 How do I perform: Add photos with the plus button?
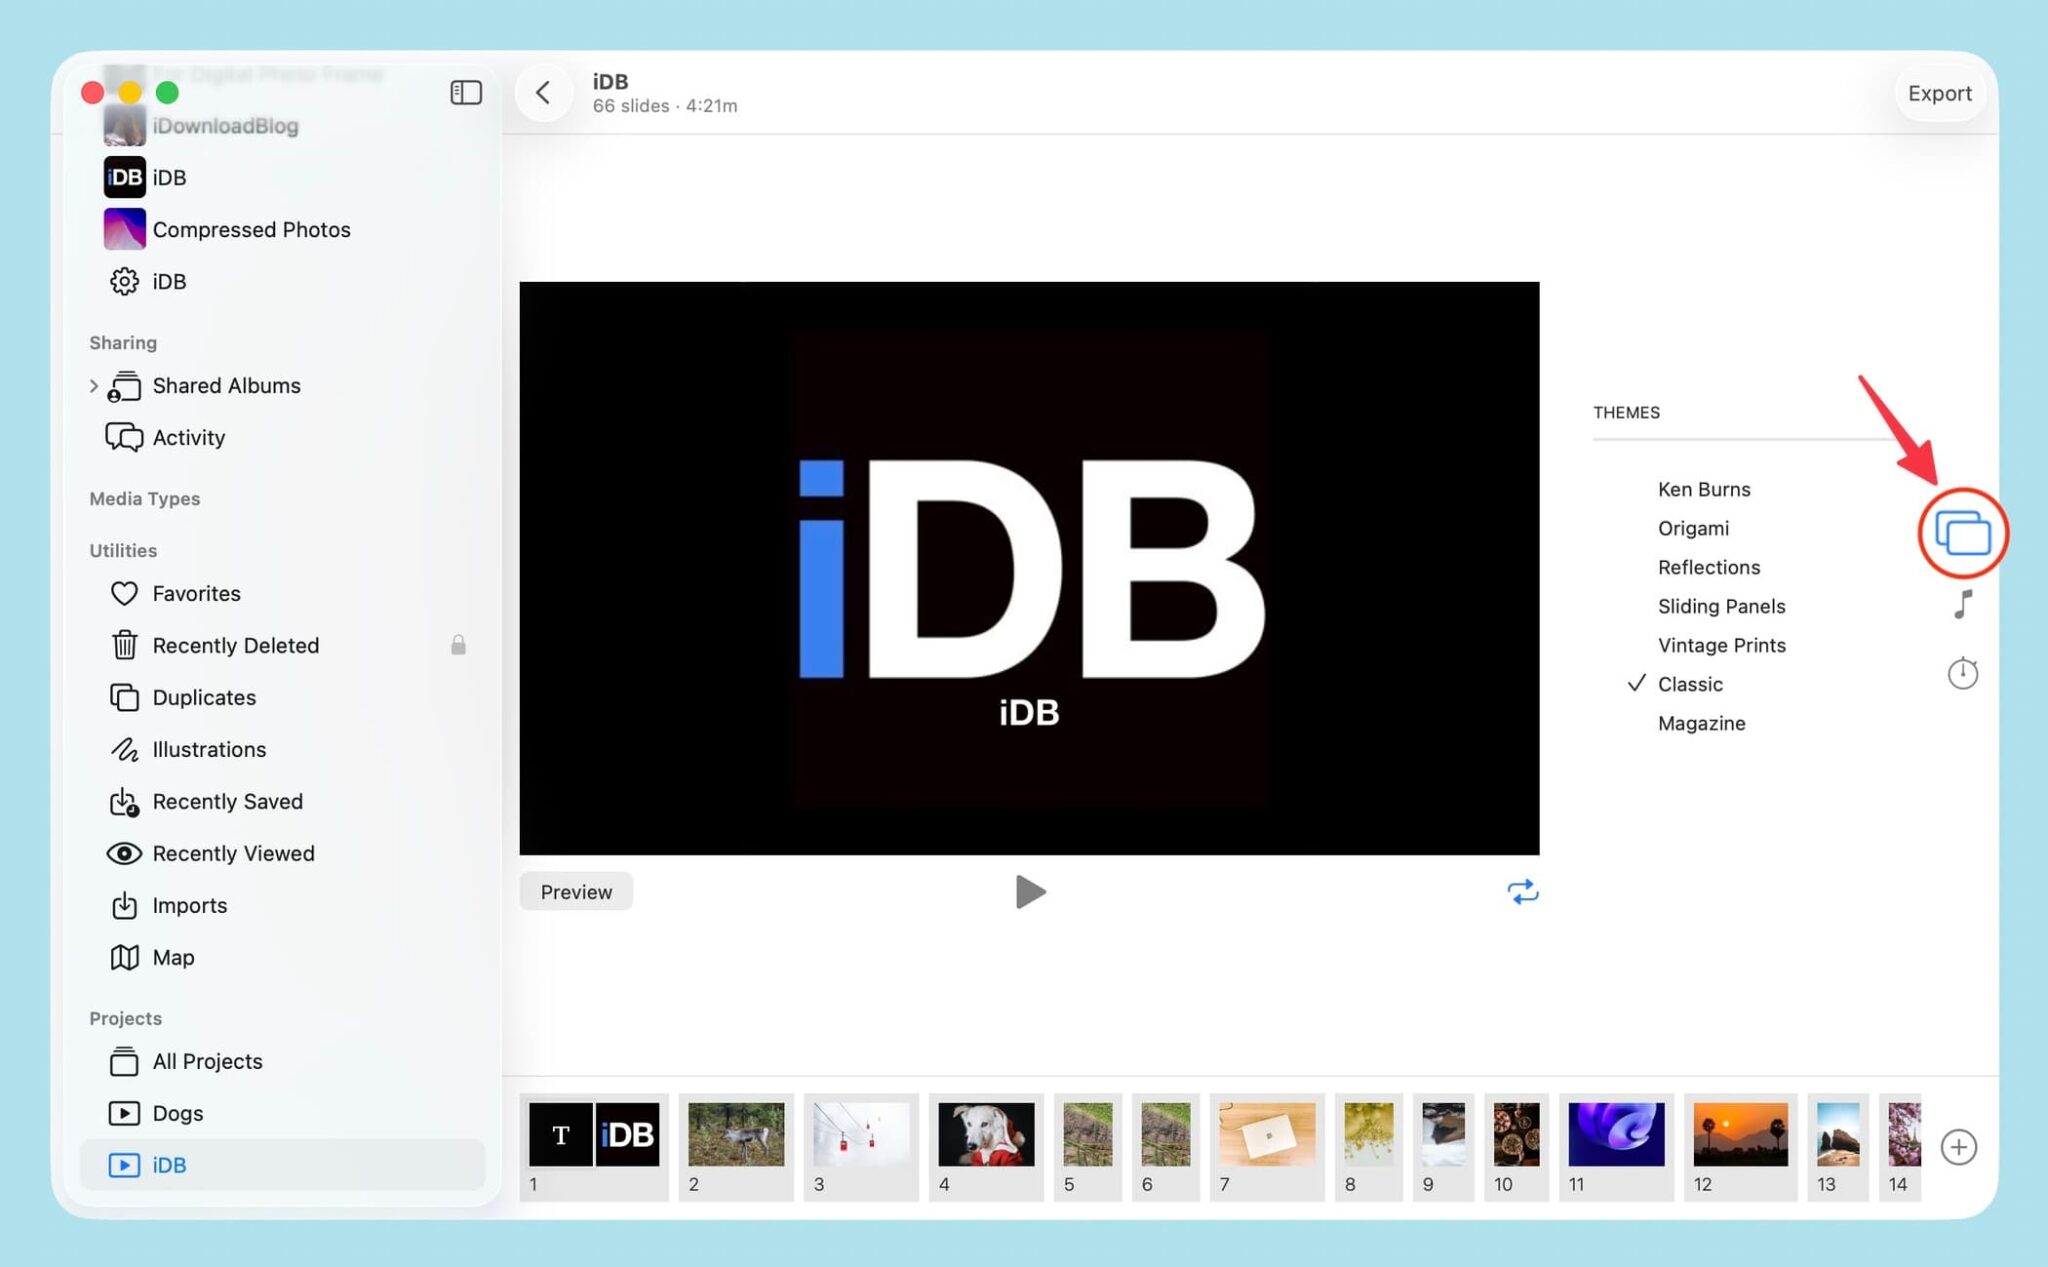click(x=1958, y=1147)
